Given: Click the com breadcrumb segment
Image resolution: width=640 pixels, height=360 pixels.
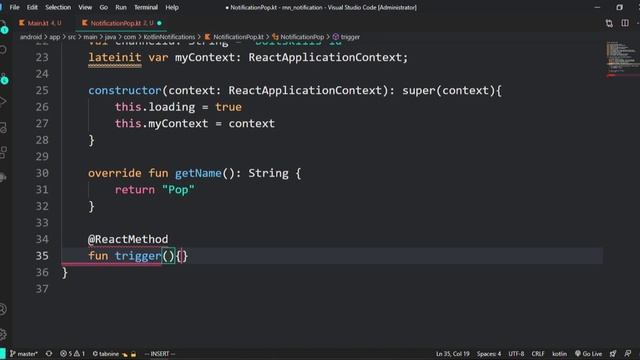Looking at the screenshot, I should pyautogui.click(x=130, y=37).
